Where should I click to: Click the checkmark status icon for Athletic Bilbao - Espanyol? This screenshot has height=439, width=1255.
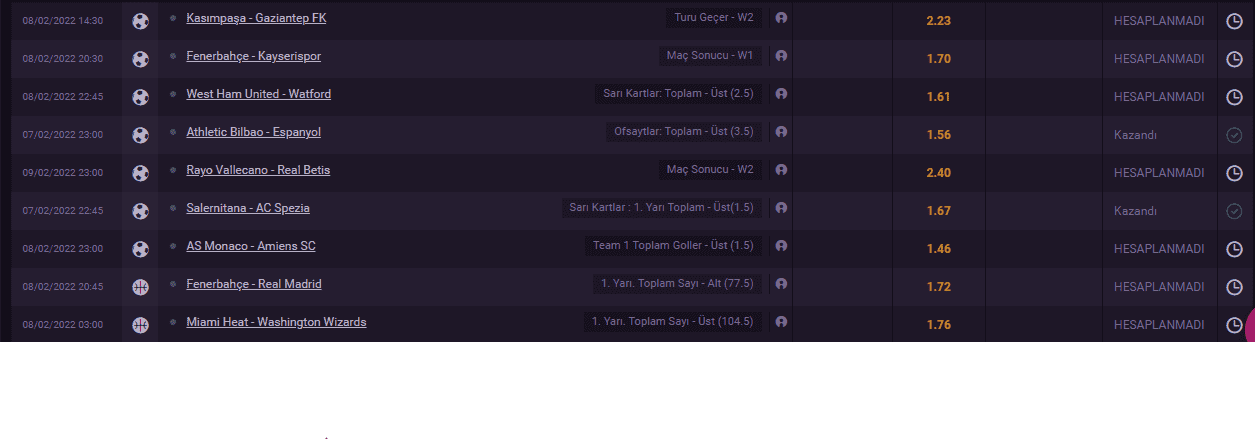pos(1234,135)
